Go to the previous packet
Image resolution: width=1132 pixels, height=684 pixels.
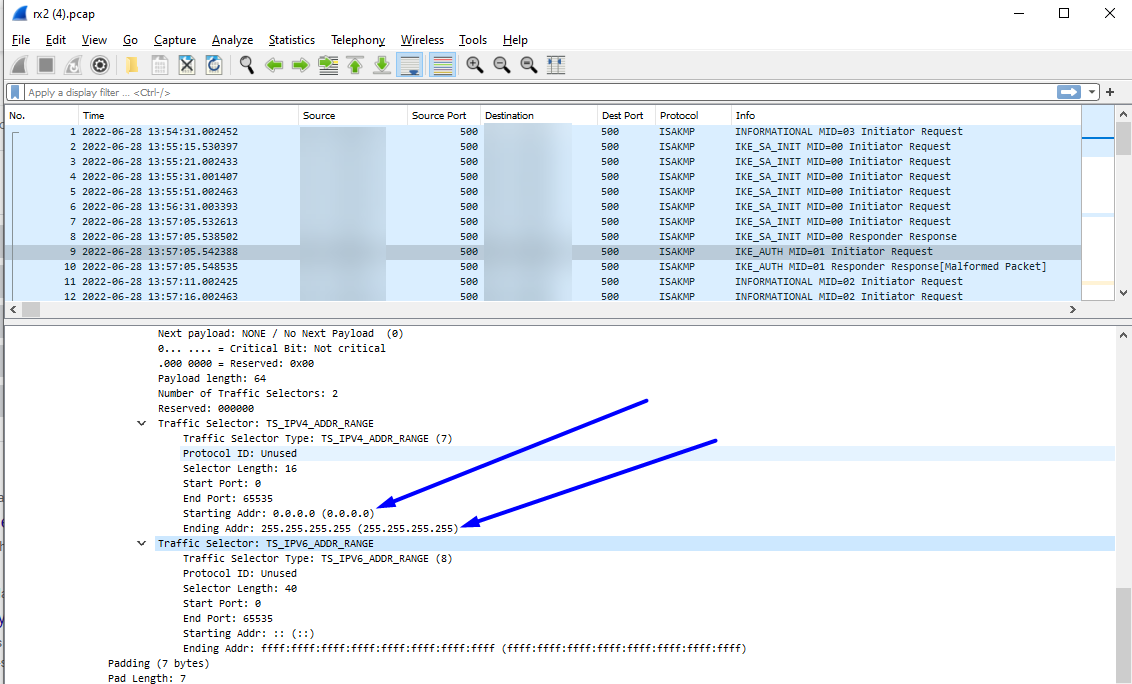point(273,64)
